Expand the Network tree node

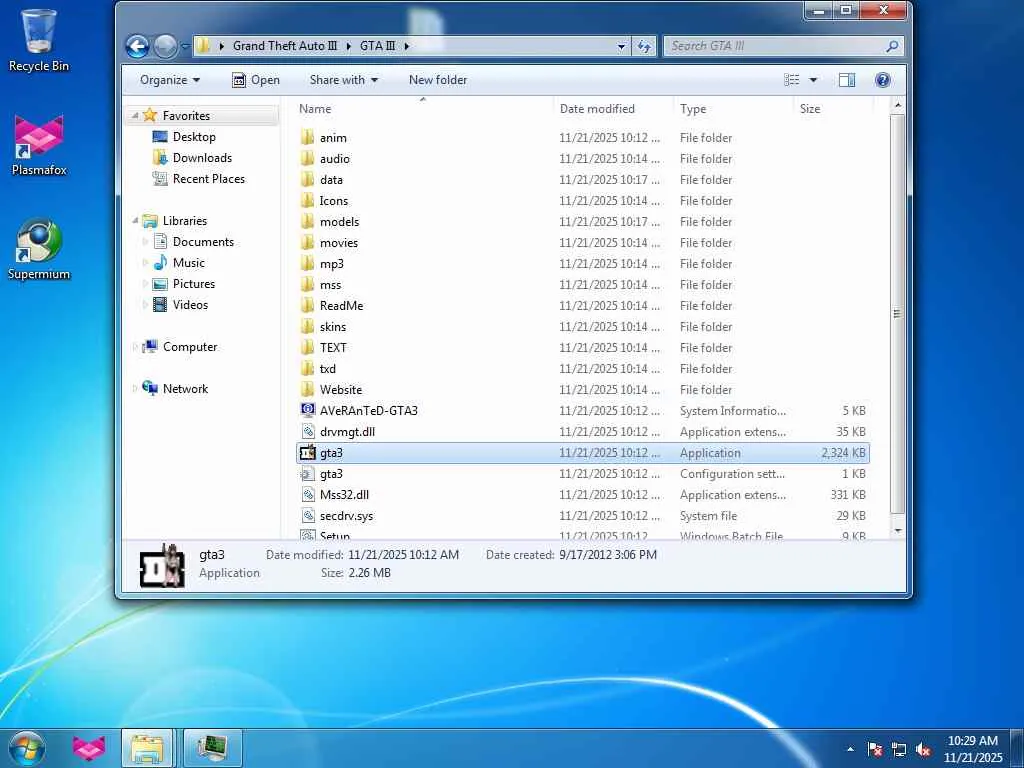tap(135, 389)
